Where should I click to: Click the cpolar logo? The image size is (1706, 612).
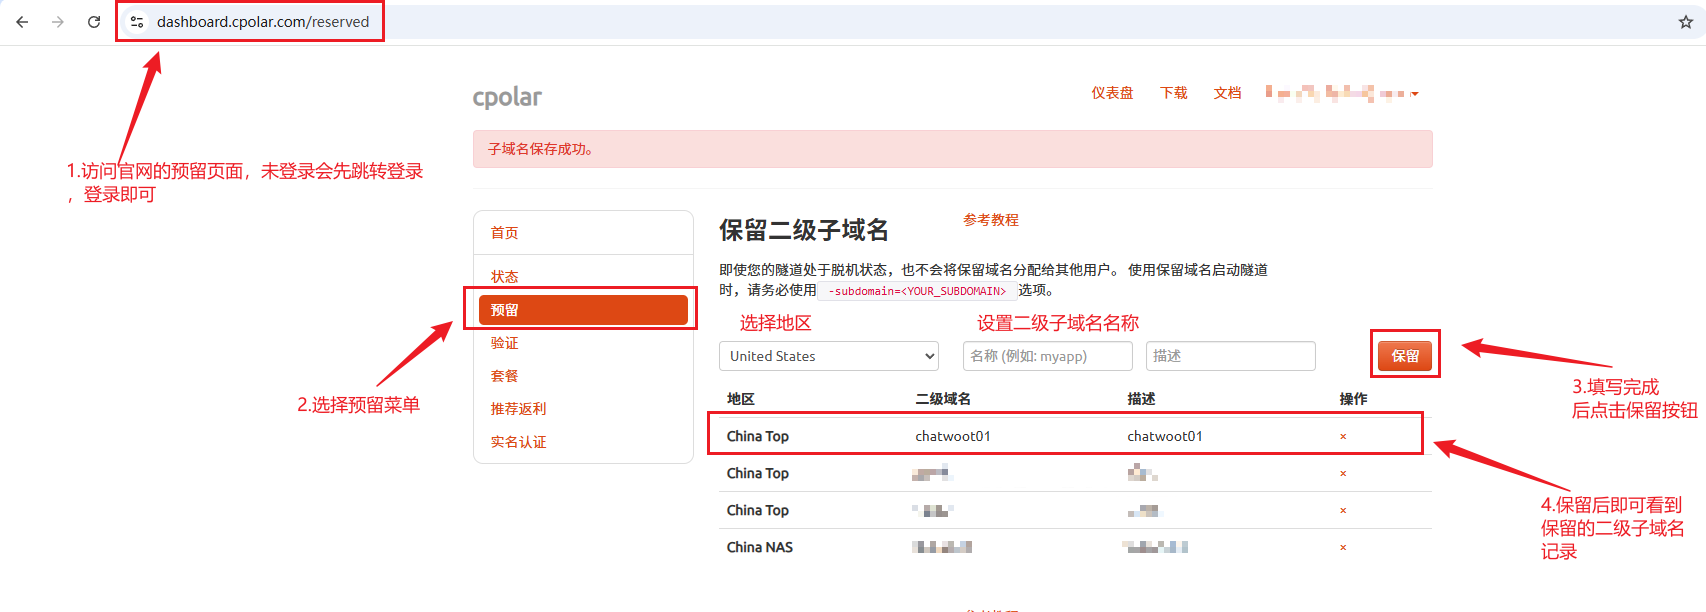(507, 97)
